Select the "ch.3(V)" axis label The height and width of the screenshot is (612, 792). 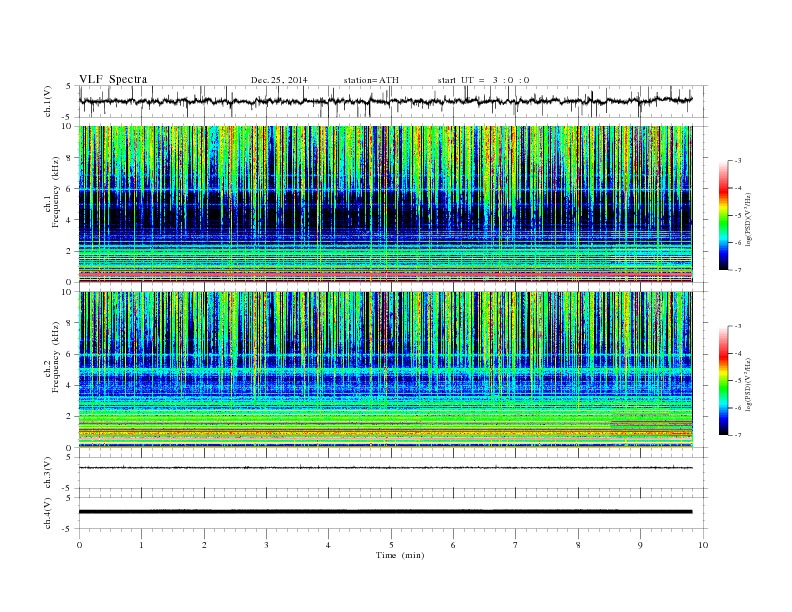click(48, 472)
